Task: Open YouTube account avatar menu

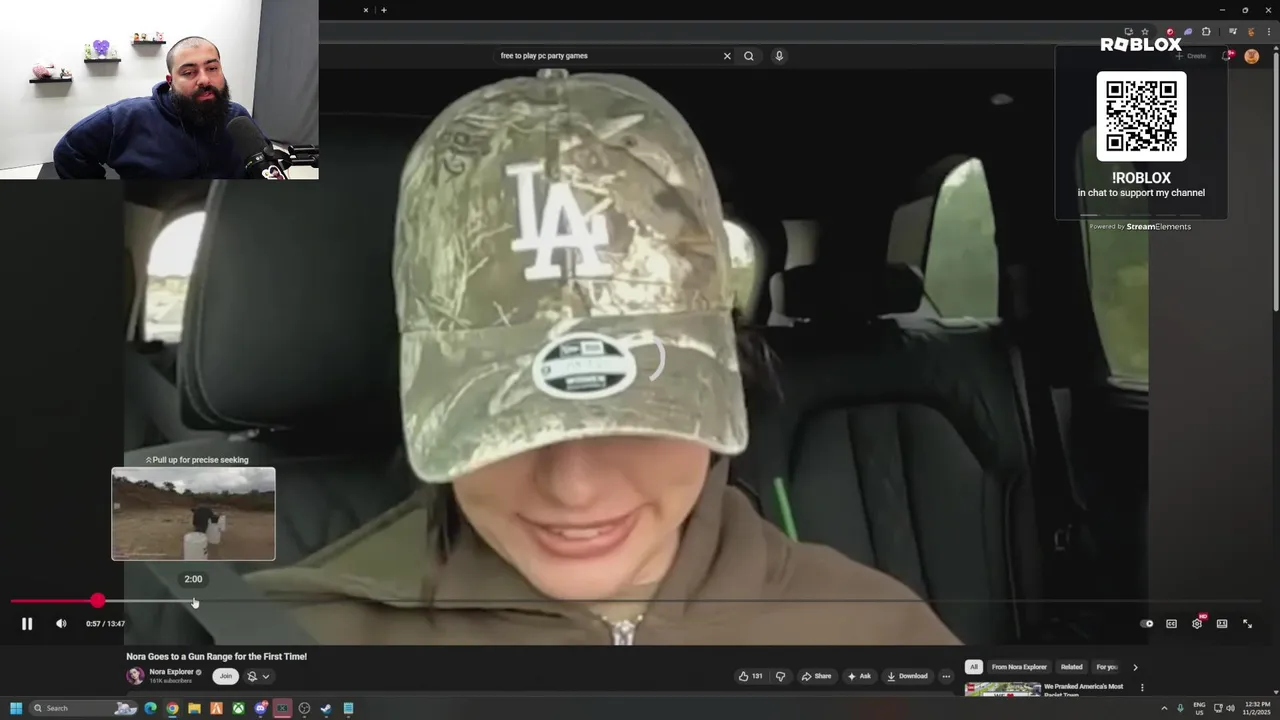Action: [1251, 56]
